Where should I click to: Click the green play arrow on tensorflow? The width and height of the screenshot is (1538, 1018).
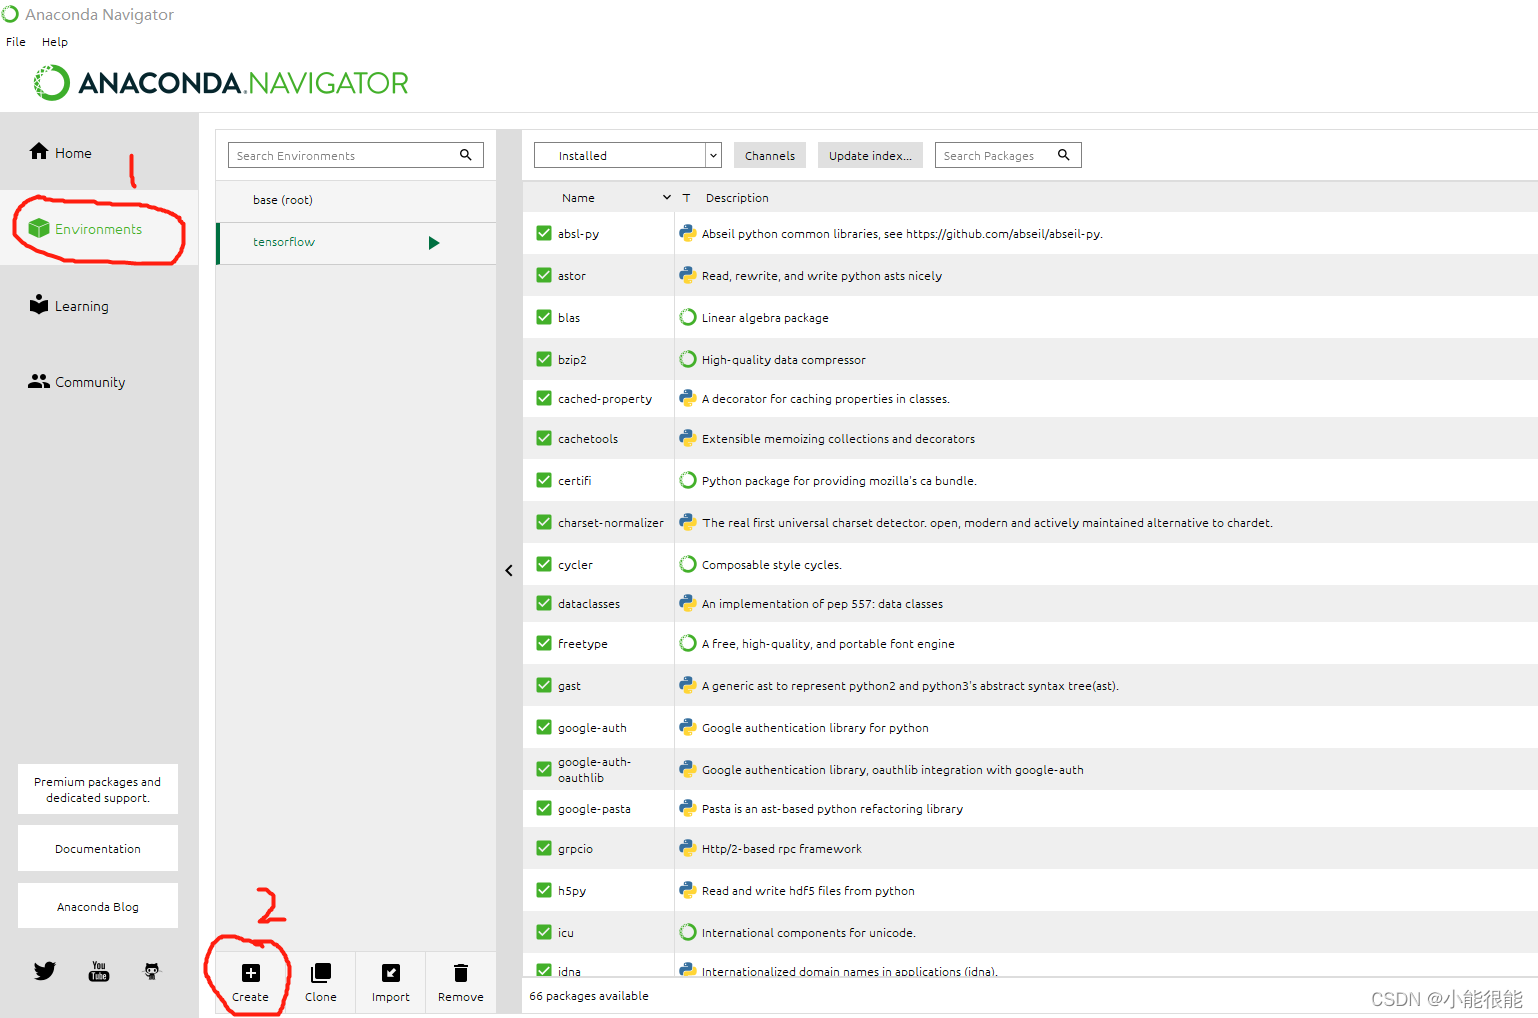click(434, 242)
